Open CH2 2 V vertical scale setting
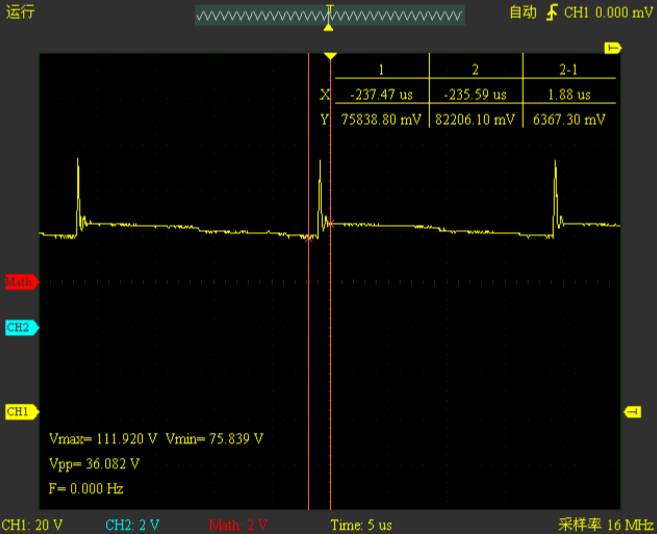Screen dimensions: 657x534 132,525
